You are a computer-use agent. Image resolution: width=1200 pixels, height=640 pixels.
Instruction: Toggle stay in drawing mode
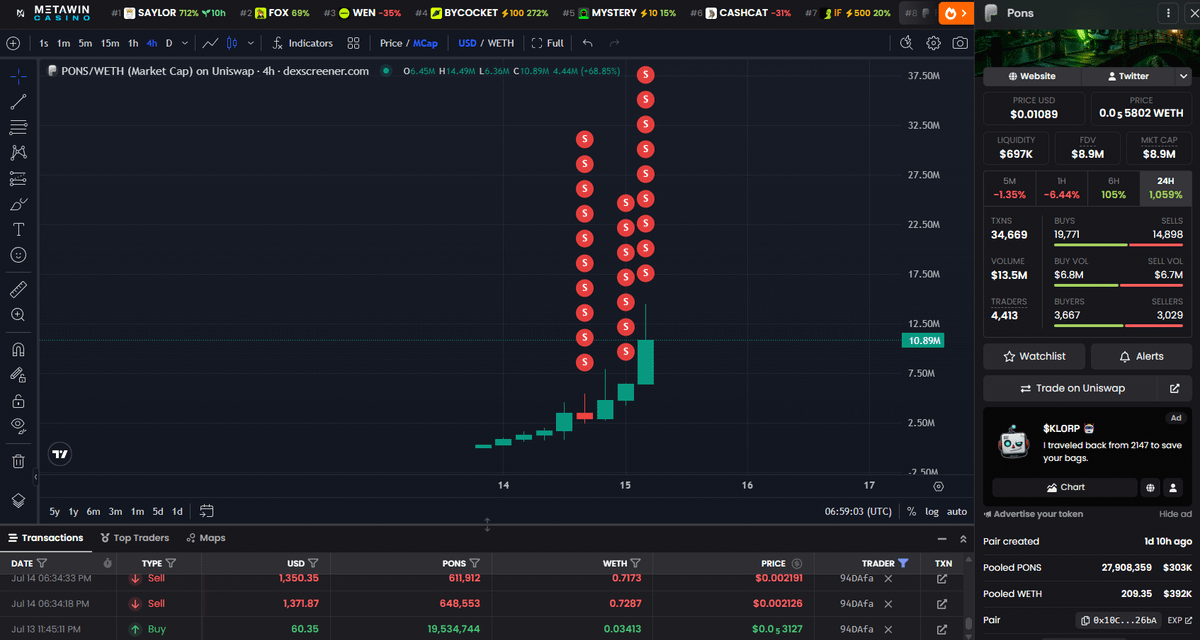pyautogui.click(x=18, y=375)
